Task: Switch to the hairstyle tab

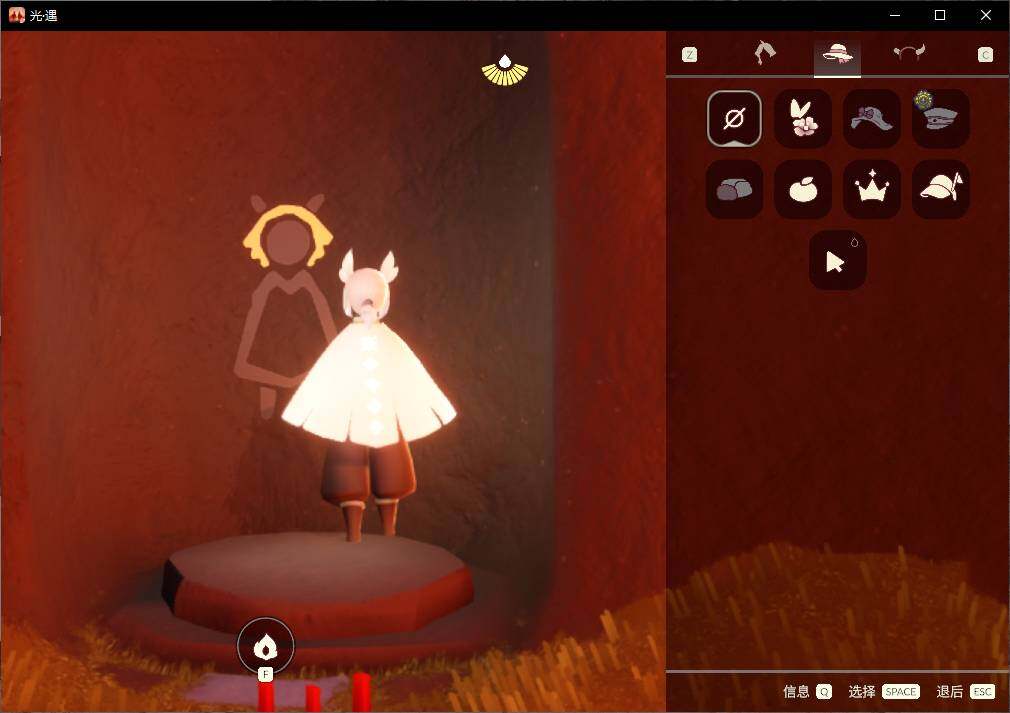Action: pos(765,53)
